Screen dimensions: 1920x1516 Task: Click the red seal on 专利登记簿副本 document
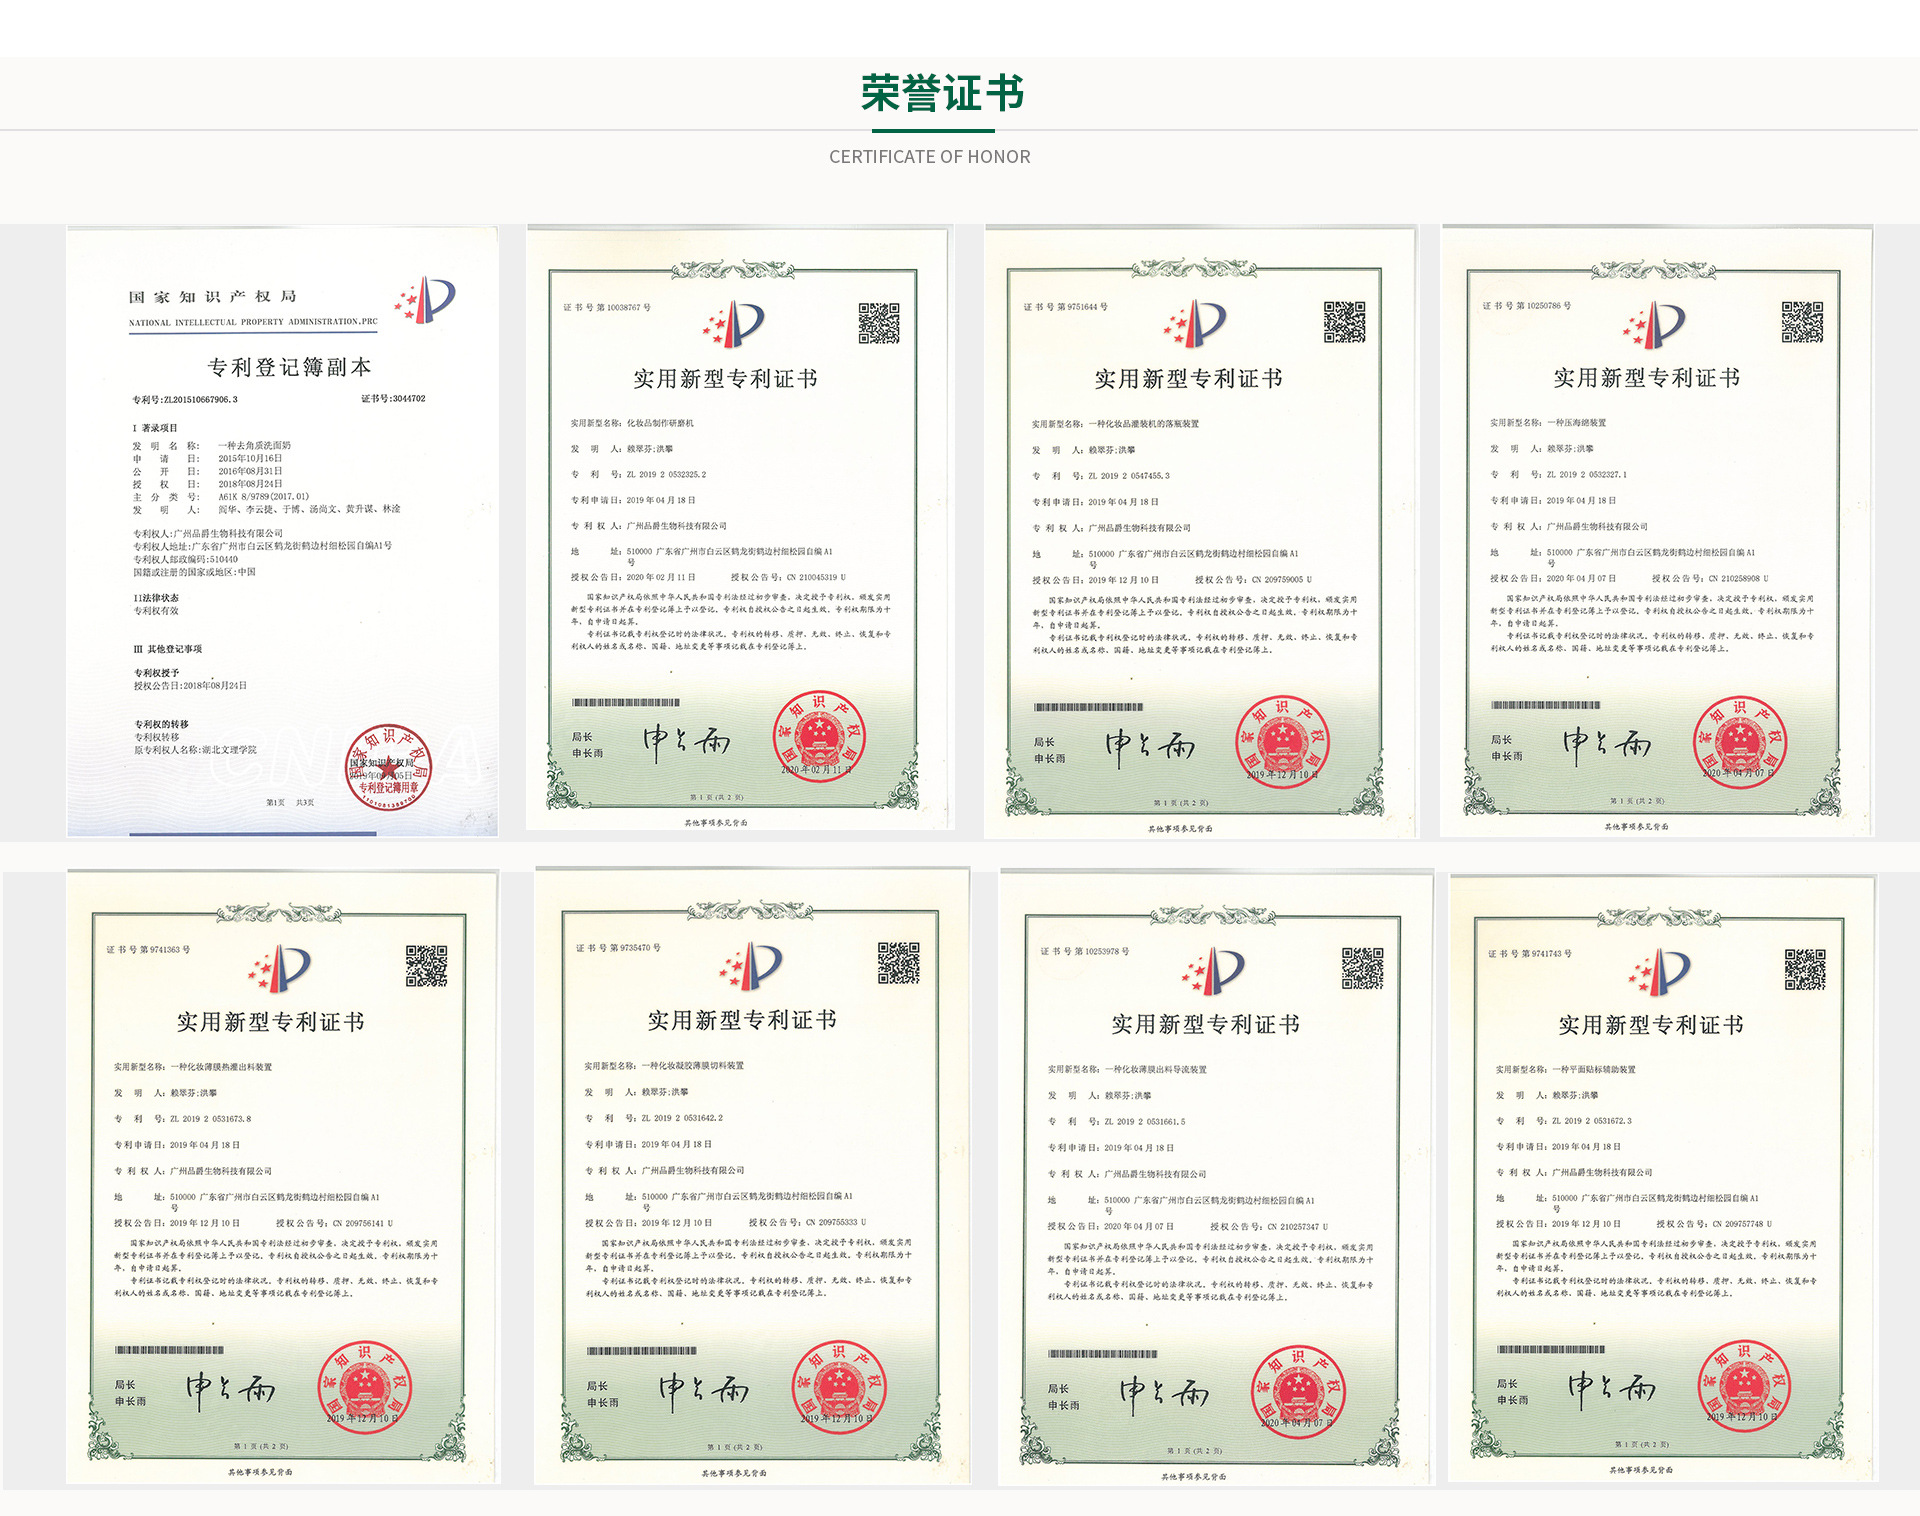point(388,767)
